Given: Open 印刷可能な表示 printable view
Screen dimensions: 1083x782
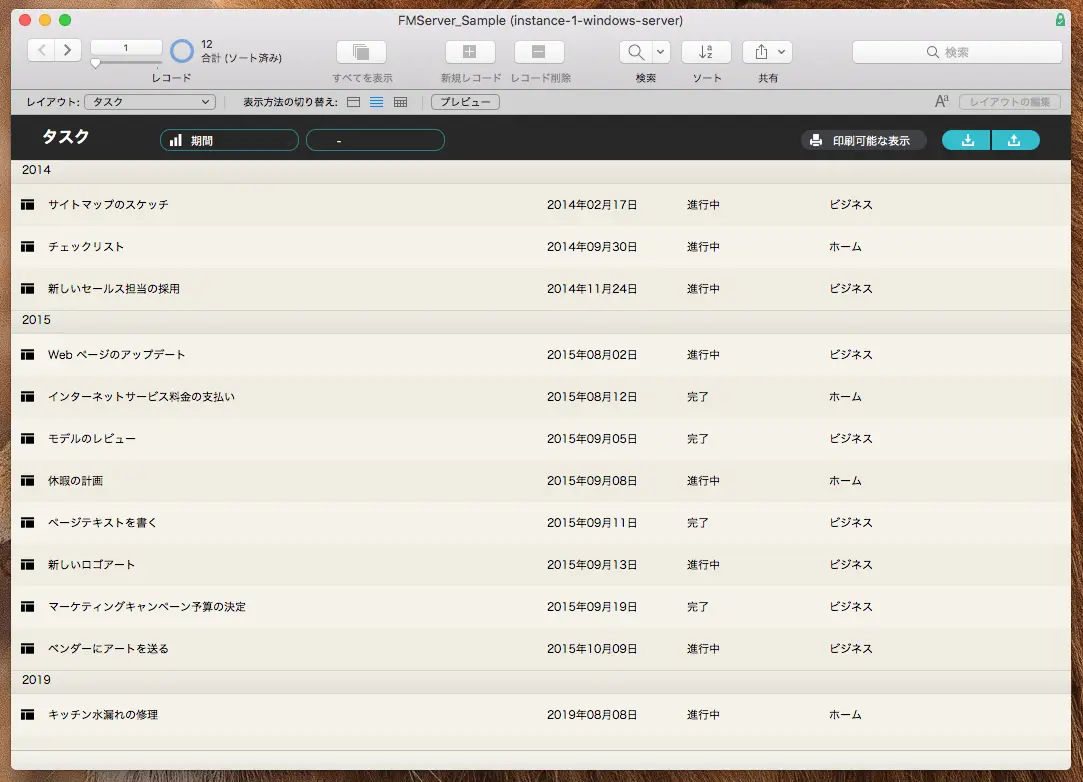Looking at the screenshot, I should click(x=862, y=140).
